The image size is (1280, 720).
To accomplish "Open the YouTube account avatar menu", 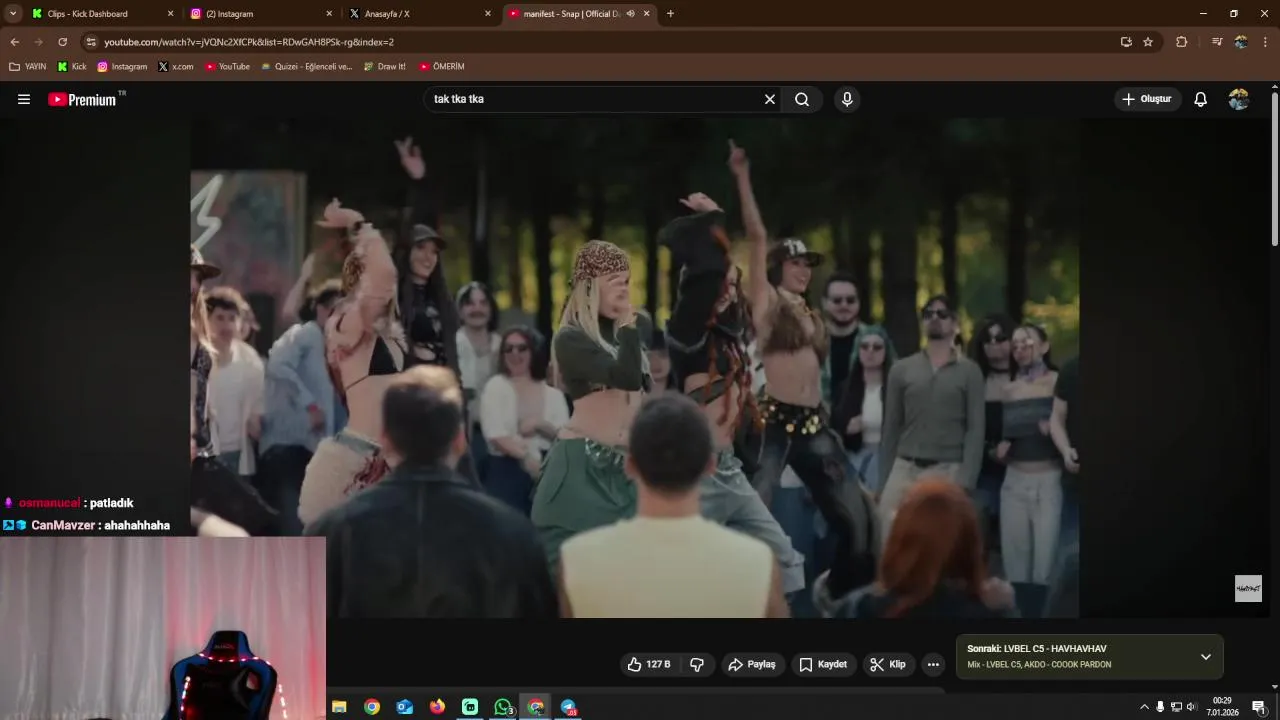I will coord(1239,99).
